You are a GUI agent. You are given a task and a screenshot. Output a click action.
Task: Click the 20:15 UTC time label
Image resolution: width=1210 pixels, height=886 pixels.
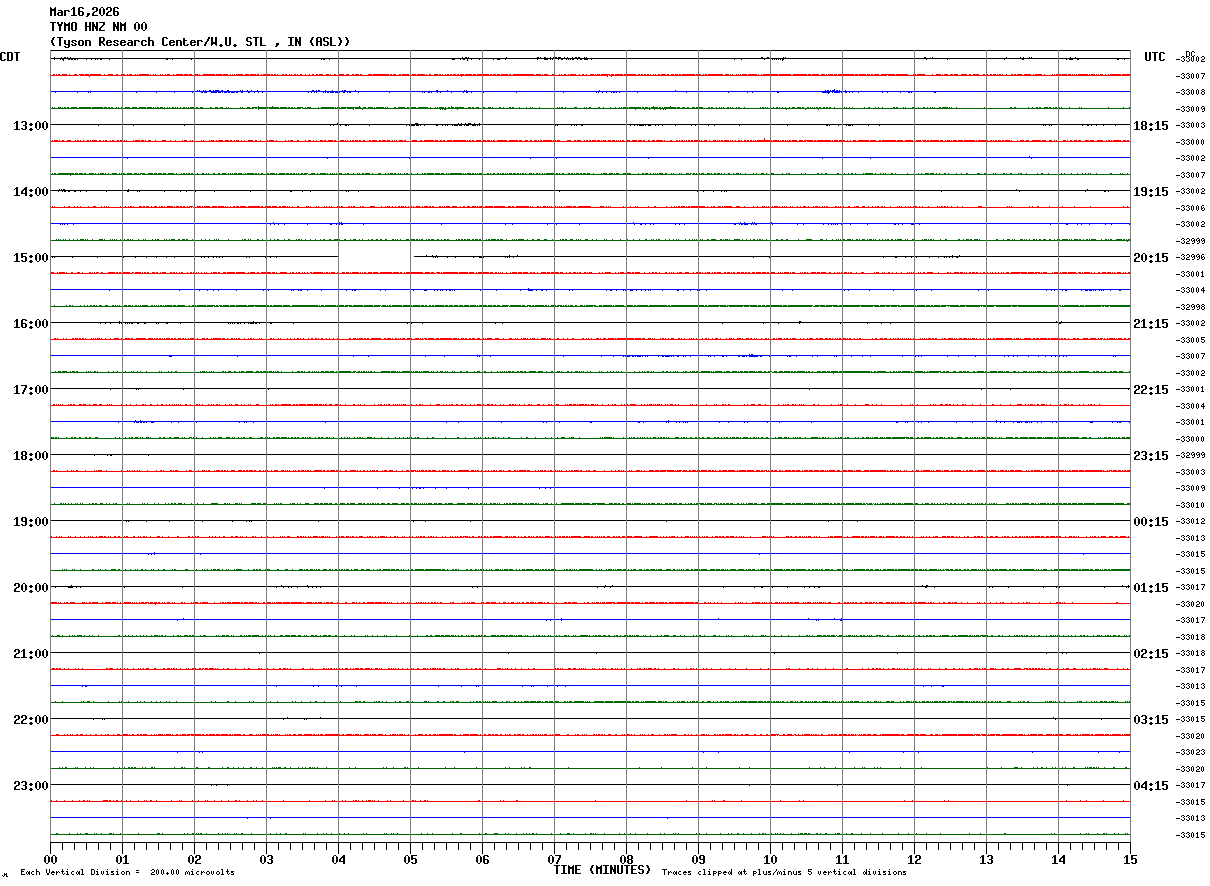(1150, 258)
